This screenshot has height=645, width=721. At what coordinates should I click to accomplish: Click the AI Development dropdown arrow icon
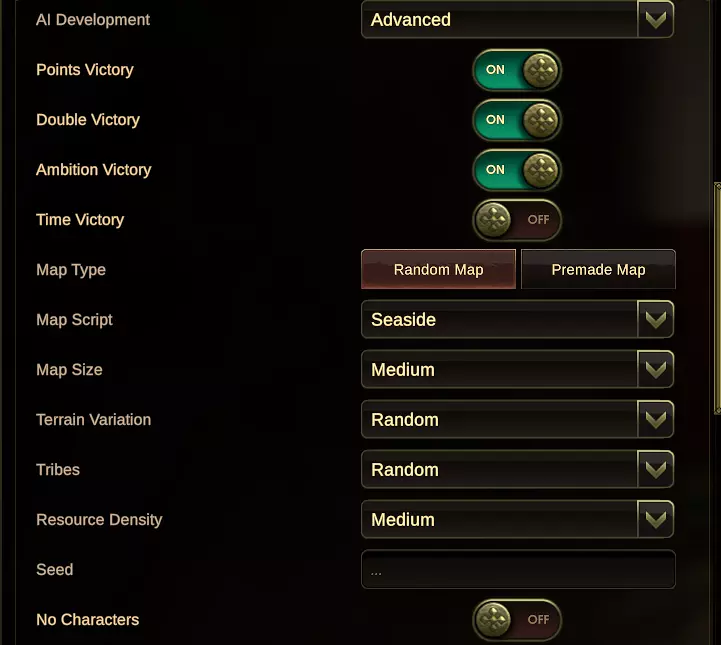click(x=656, y=20)
